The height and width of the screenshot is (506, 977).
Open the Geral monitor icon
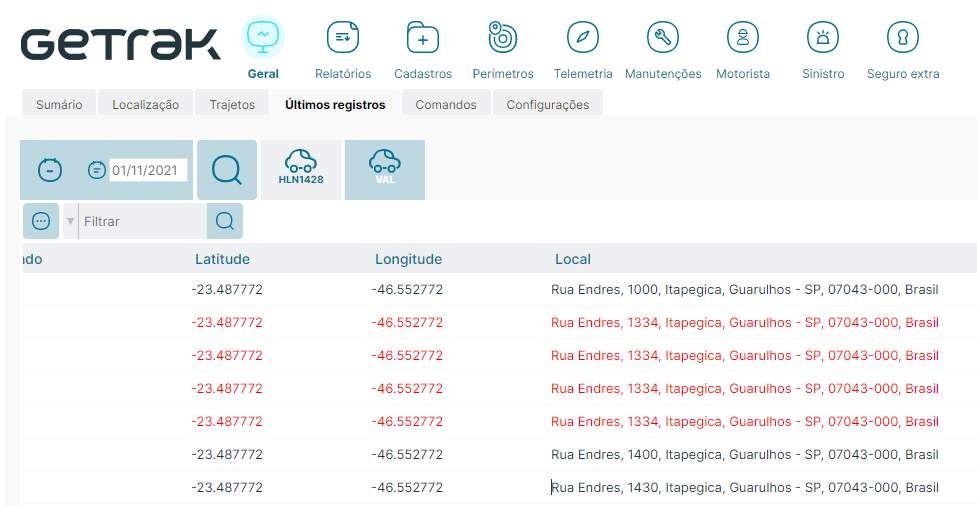(x=263, y=37)
